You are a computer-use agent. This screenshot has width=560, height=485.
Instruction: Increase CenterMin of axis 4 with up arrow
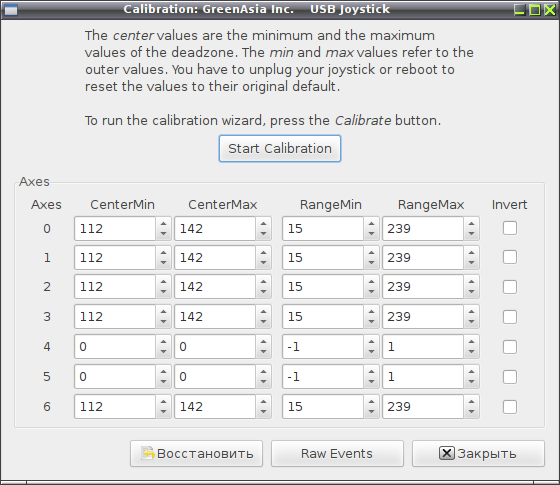pos(164,342)
